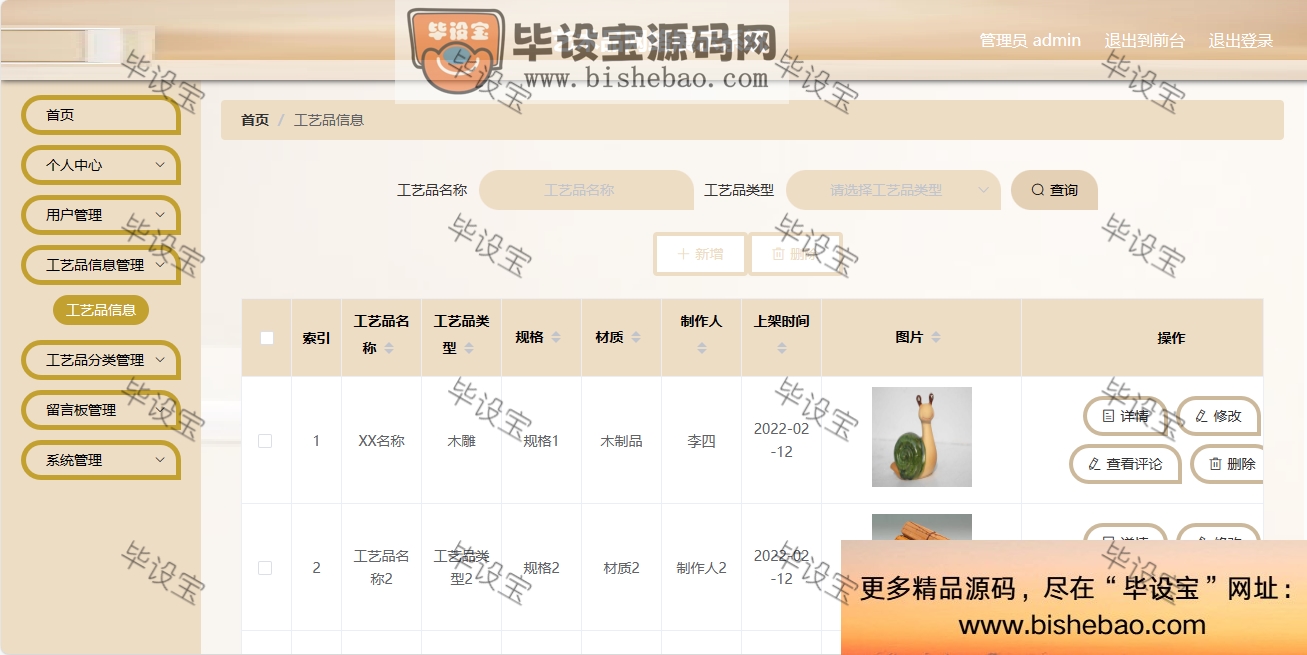This screenshot has width=1307, height=655.
Task: Click 管理员 admin label in header
Action: [1030, 41]
